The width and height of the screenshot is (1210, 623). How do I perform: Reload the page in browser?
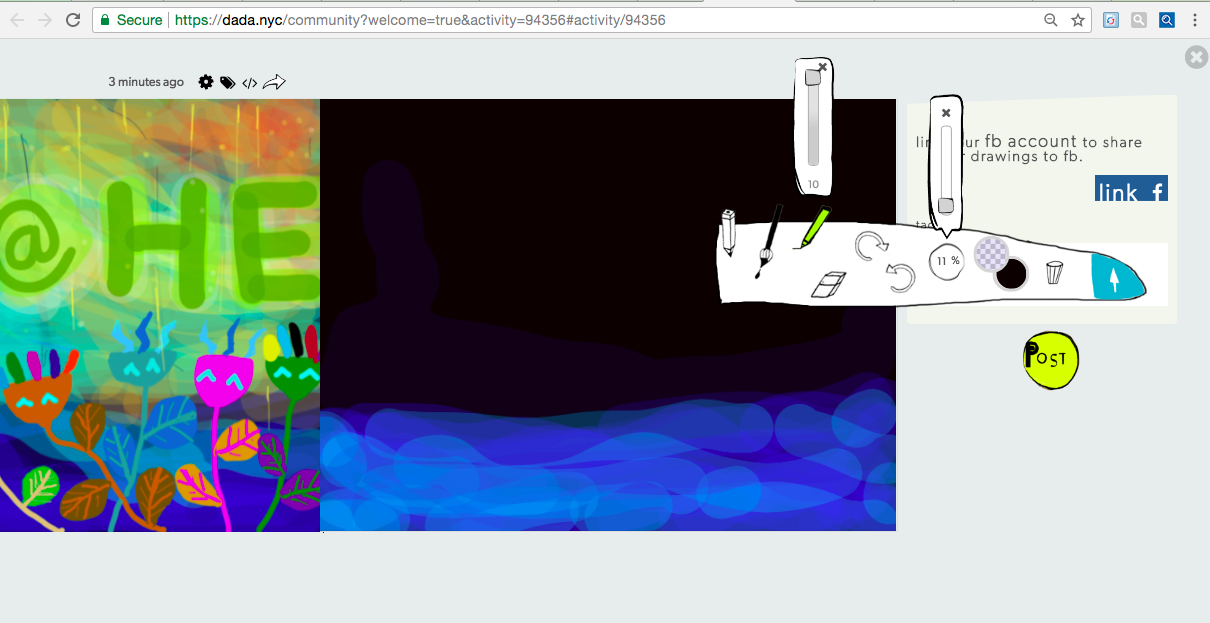[72, 20]
